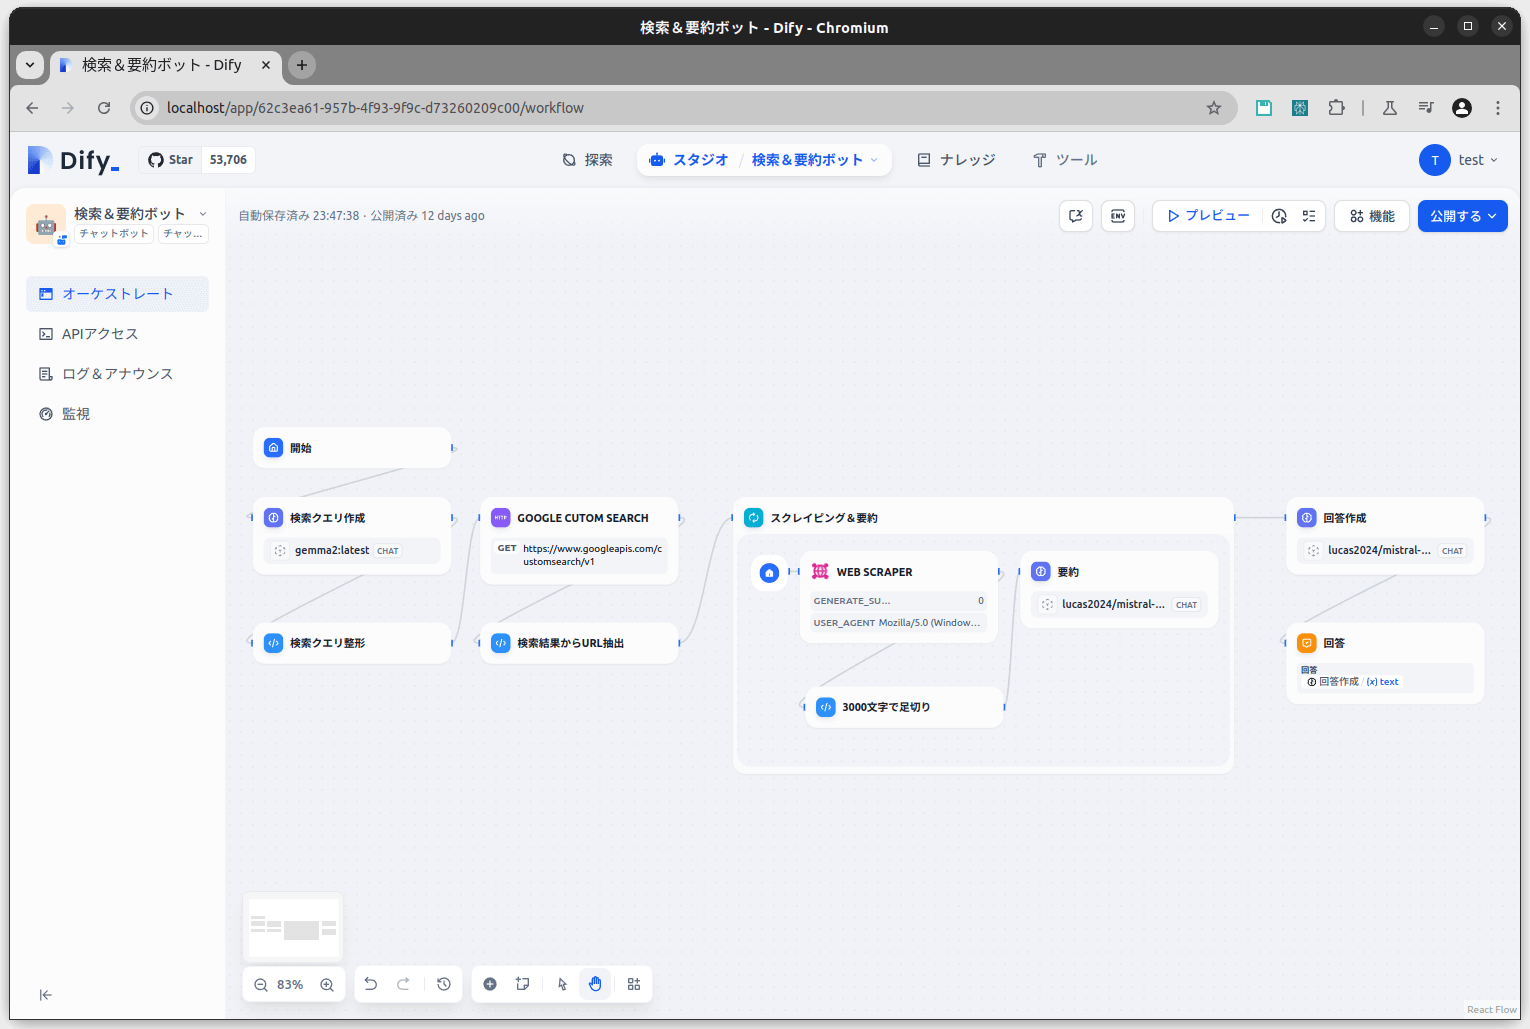Open the ナレッジ tab
Screen dimensions: 1530x1029
pyautogui.click(x=956, y=160)
